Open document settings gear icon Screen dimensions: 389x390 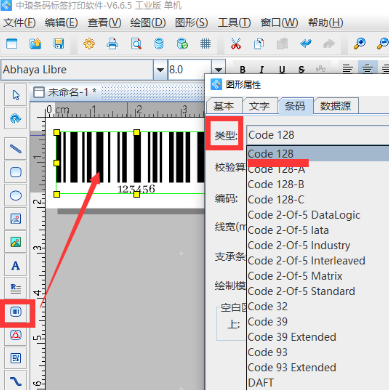89,44
